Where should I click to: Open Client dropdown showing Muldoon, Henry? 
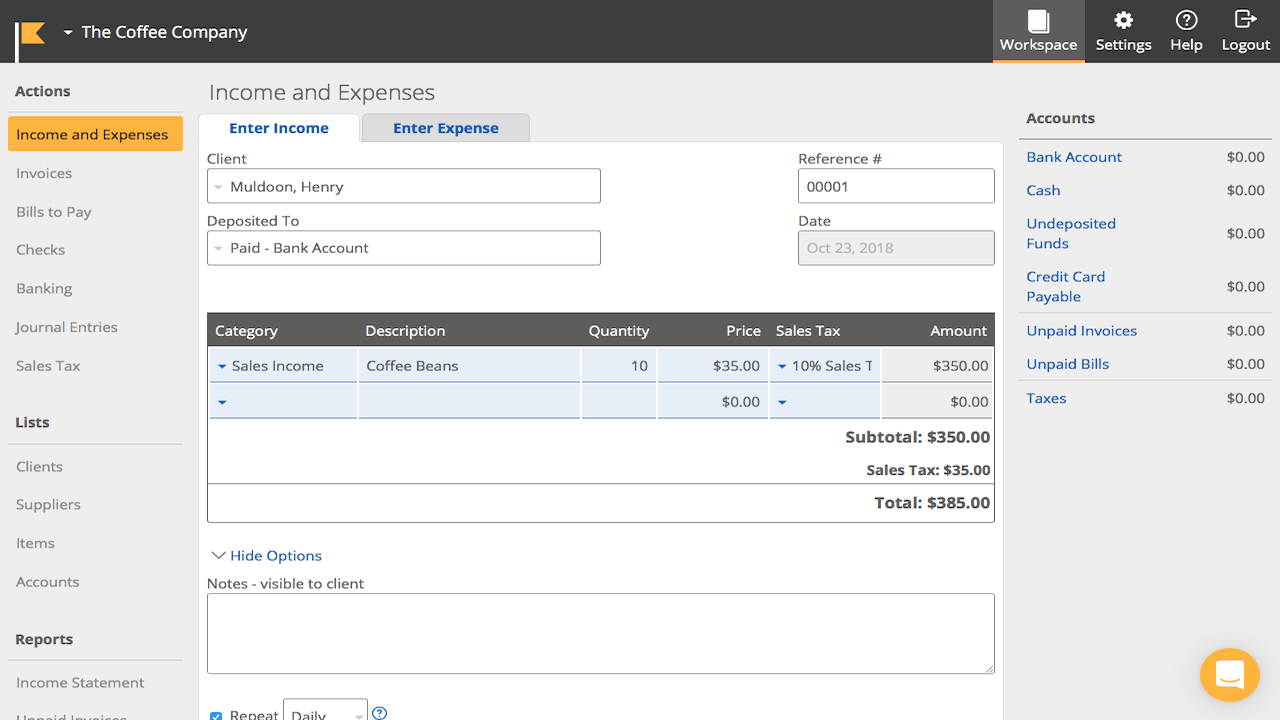click(404, 186)
